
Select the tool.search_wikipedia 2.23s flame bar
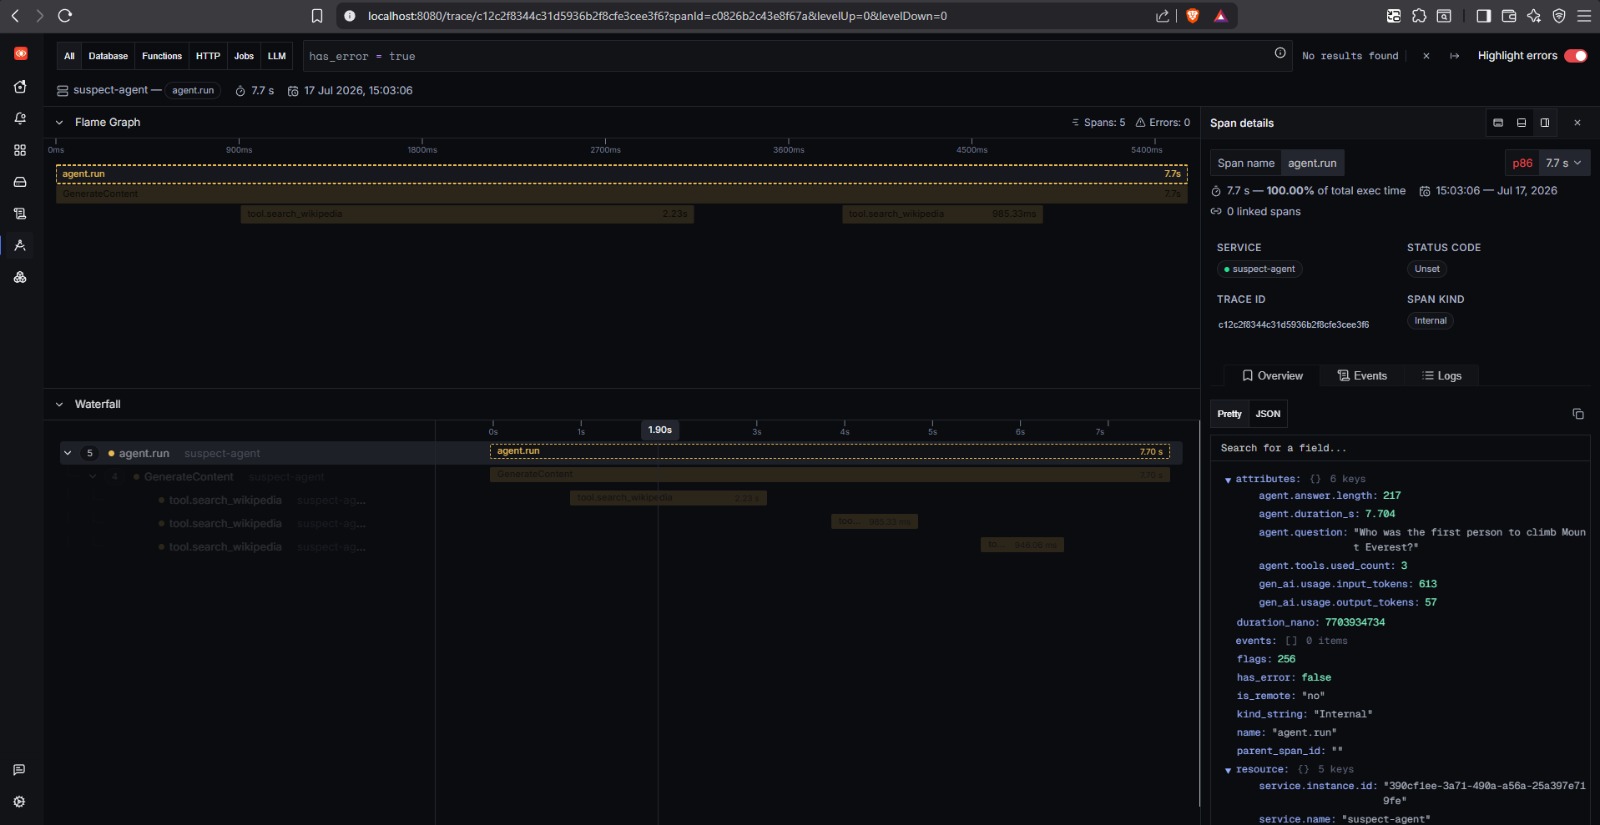coord(467,214)
